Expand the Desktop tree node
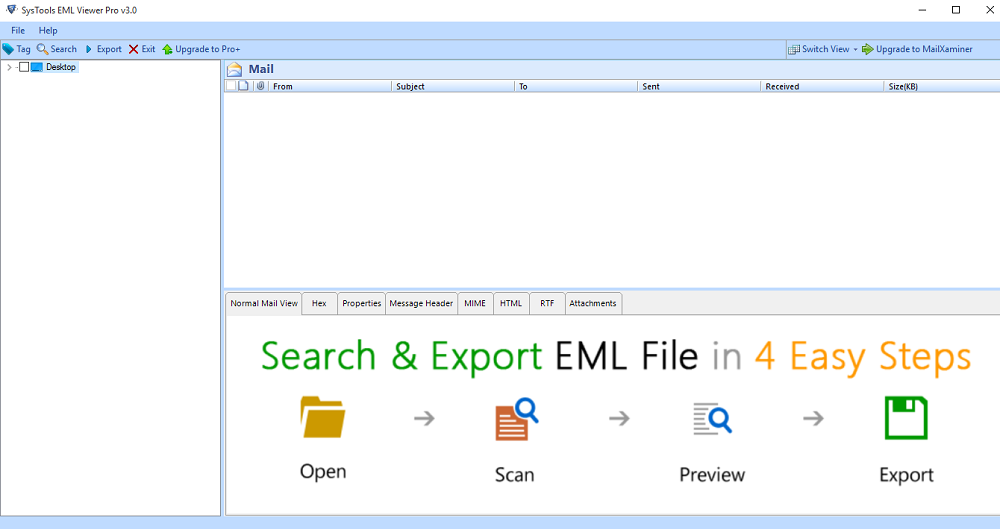 point(9,67)
